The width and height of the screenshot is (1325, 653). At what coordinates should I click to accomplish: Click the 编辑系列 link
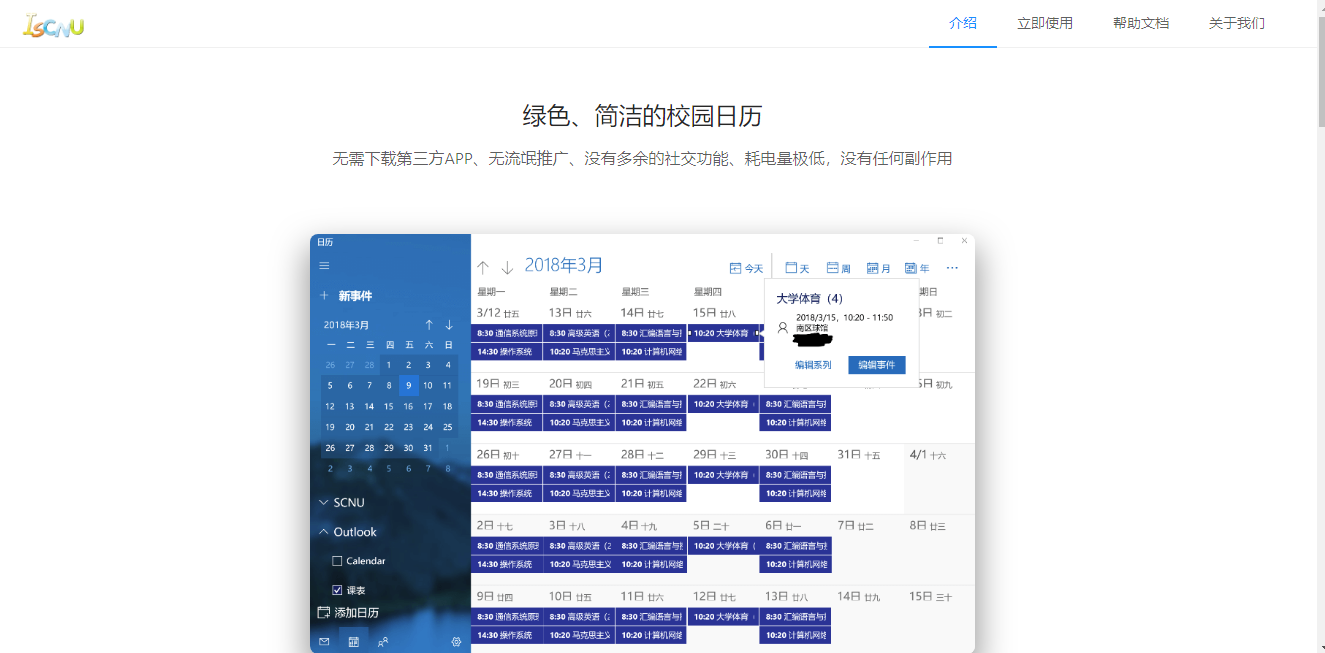click(813, 365)
